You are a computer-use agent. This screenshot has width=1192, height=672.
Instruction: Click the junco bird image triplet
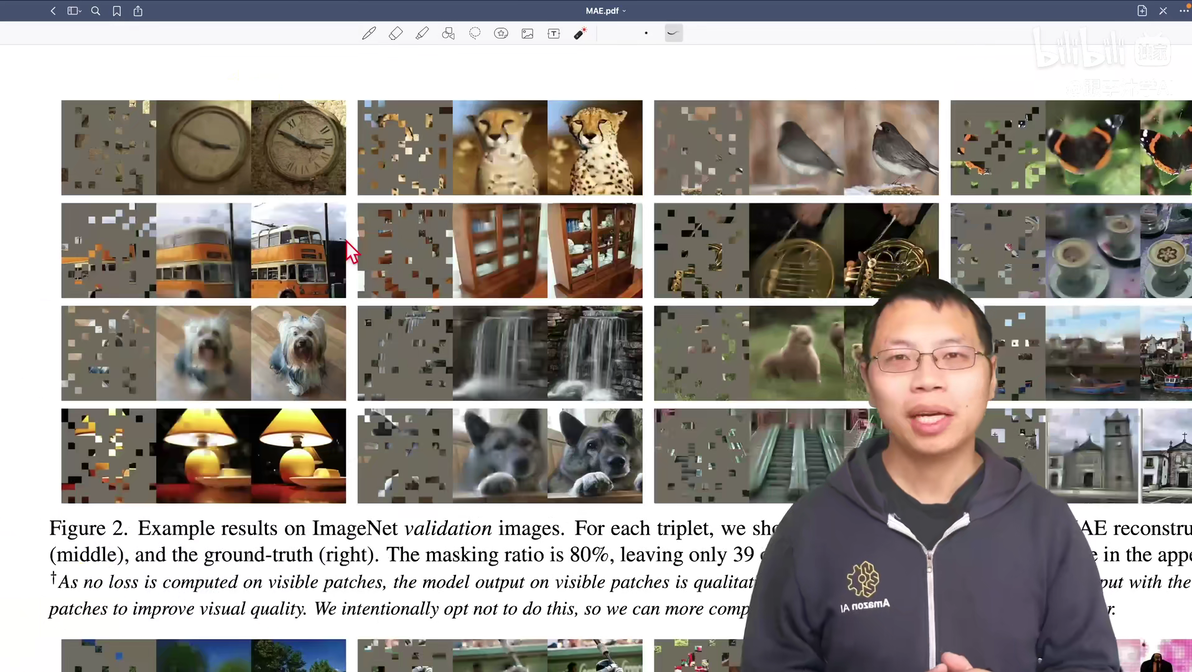coord(797,147)
